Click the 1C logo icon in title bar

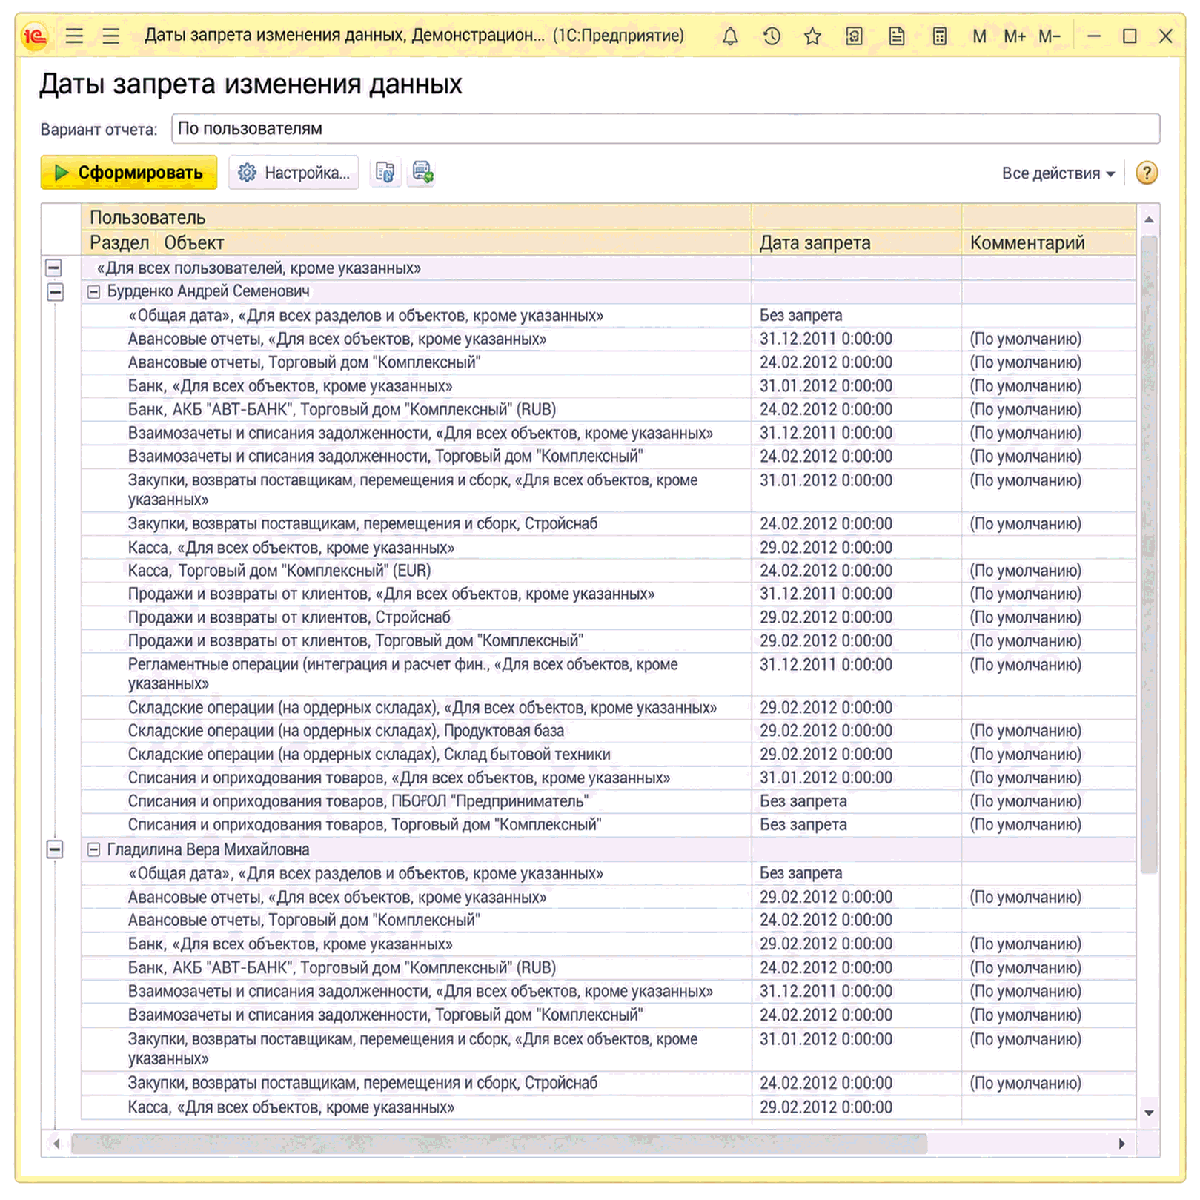[35, 36]
